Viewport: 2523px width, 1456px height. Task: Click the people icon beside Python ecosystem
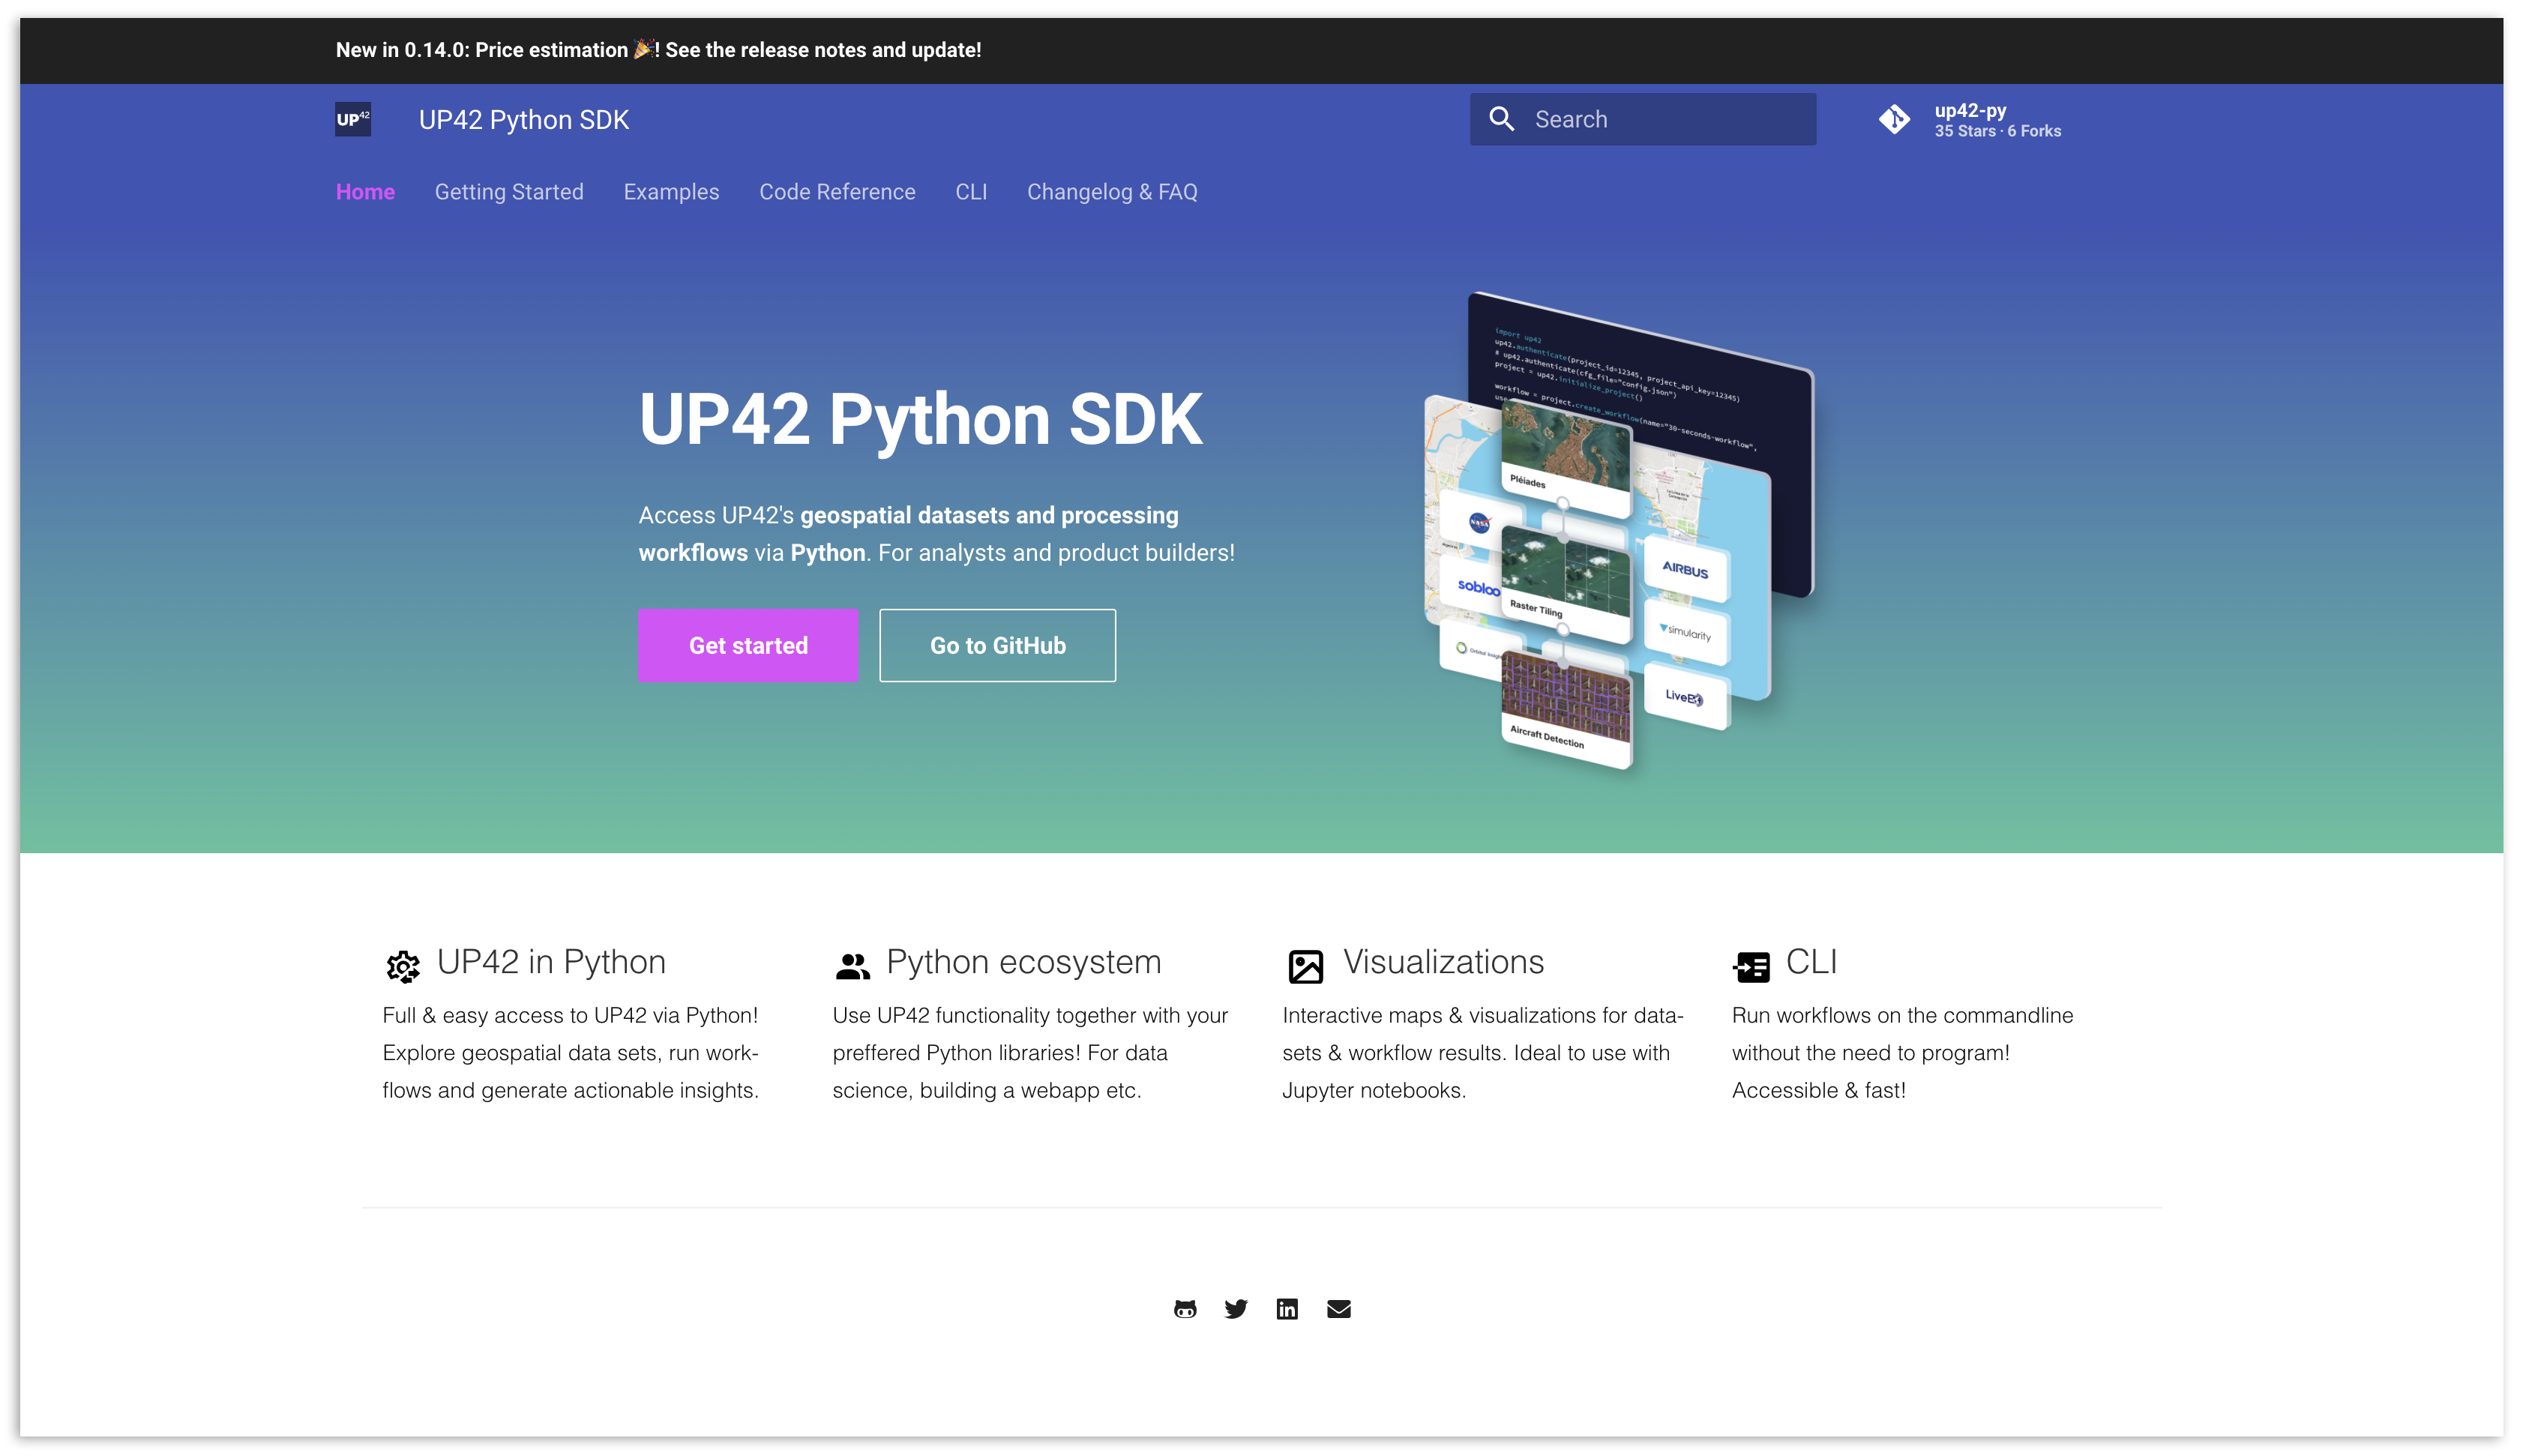tap(852, 966)
